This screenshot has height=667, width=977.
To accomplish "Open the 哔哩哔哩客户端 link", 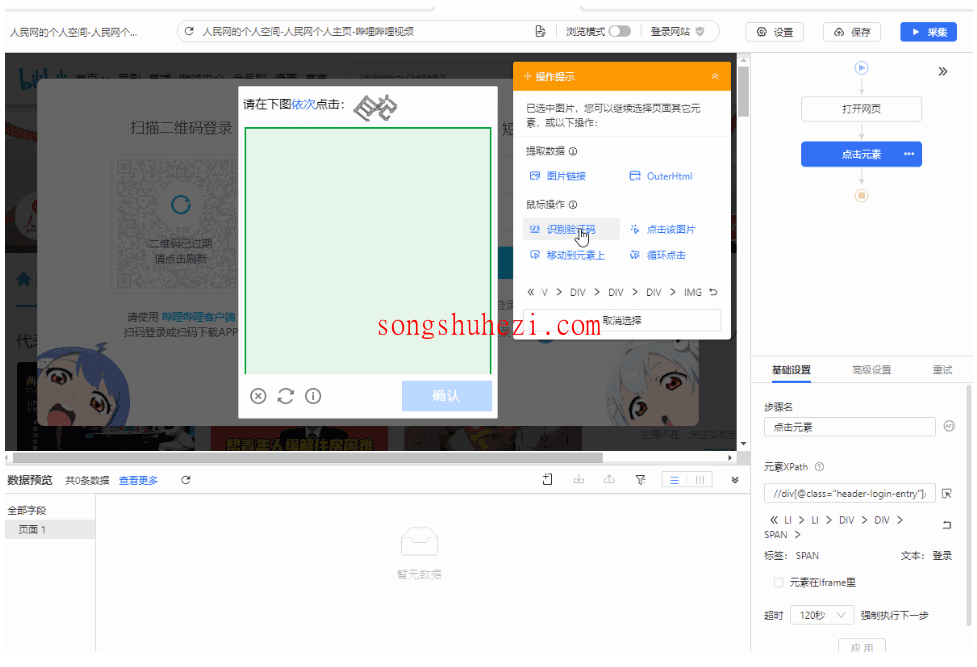I will click(x=198, y=317).
